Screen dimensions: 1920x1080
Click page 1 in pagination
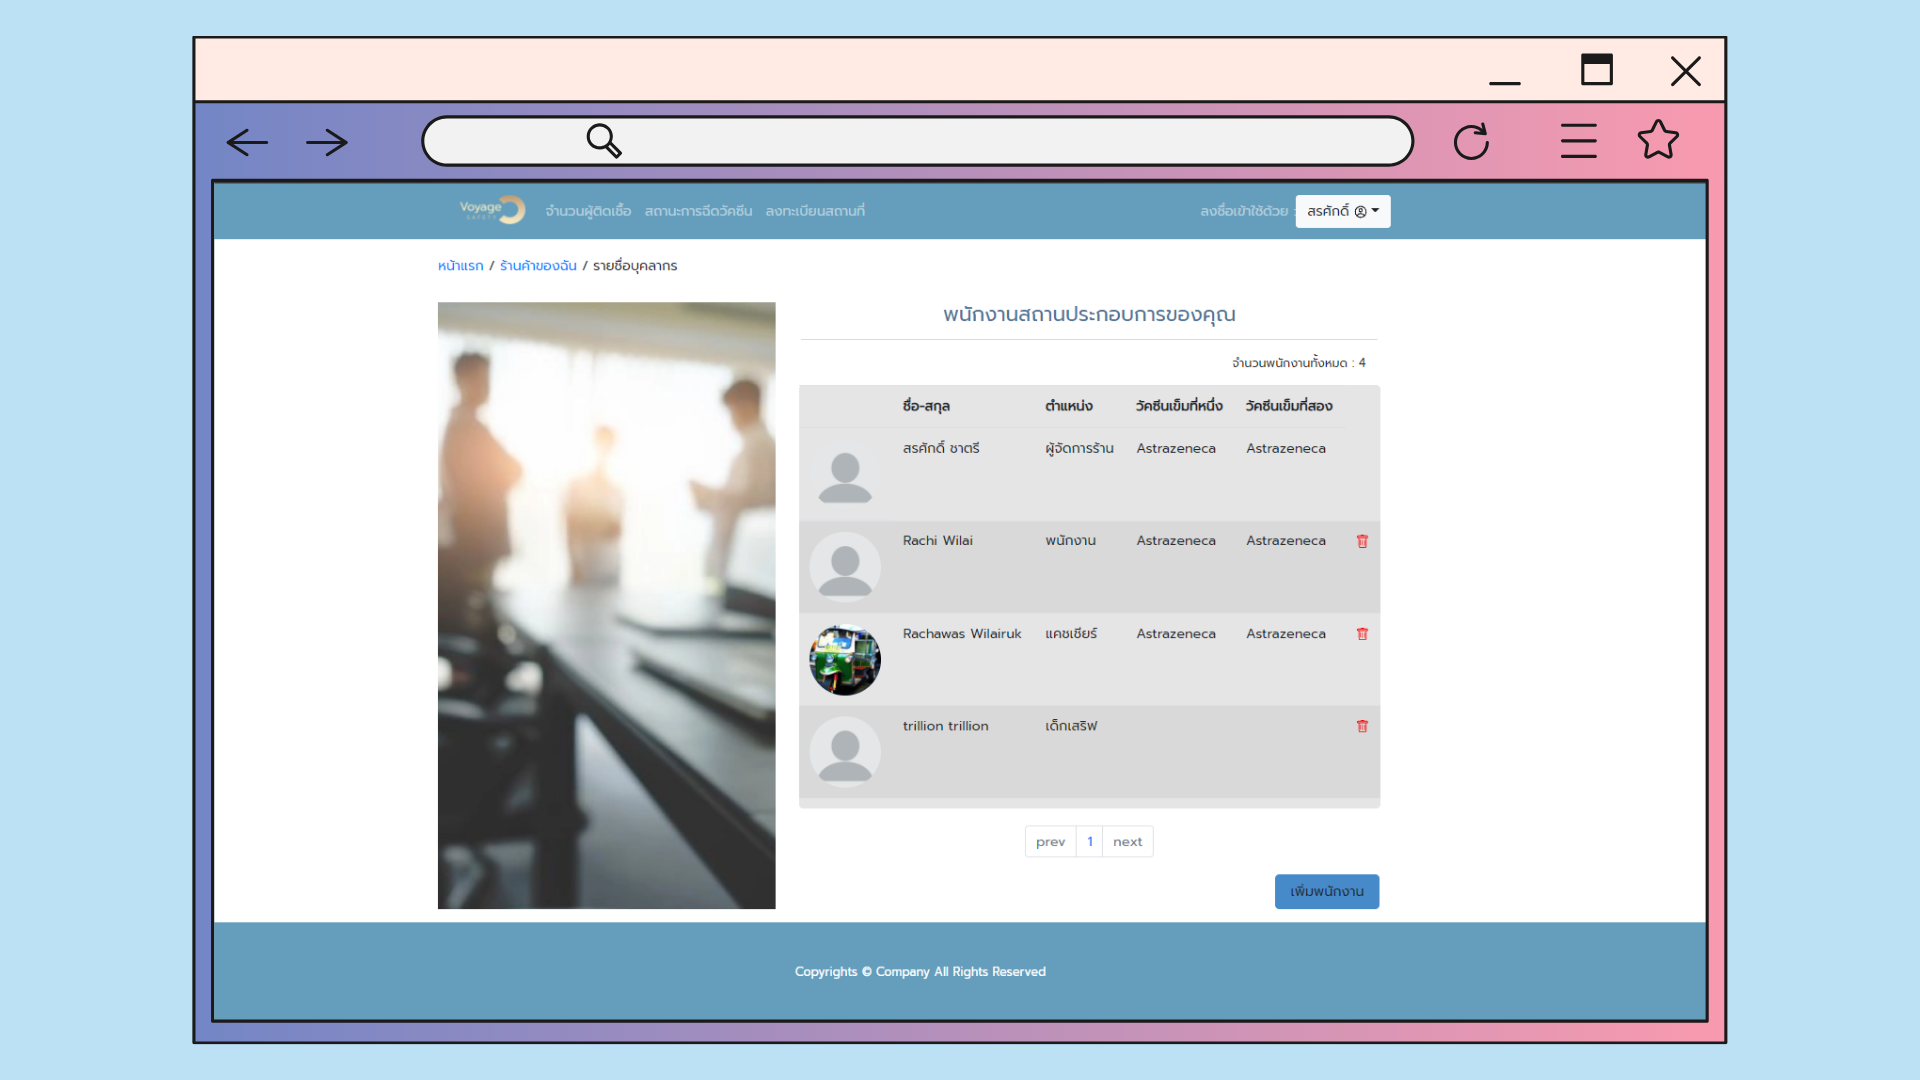point(1090,842)
